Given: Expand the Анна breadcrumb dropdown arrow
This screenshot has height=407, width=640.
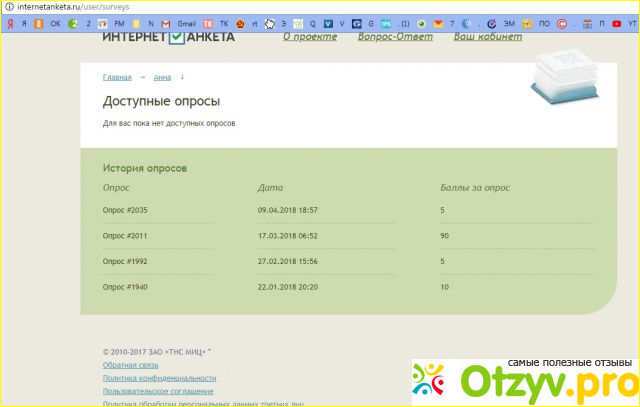Looking at the screenshot, I should 182,76.
